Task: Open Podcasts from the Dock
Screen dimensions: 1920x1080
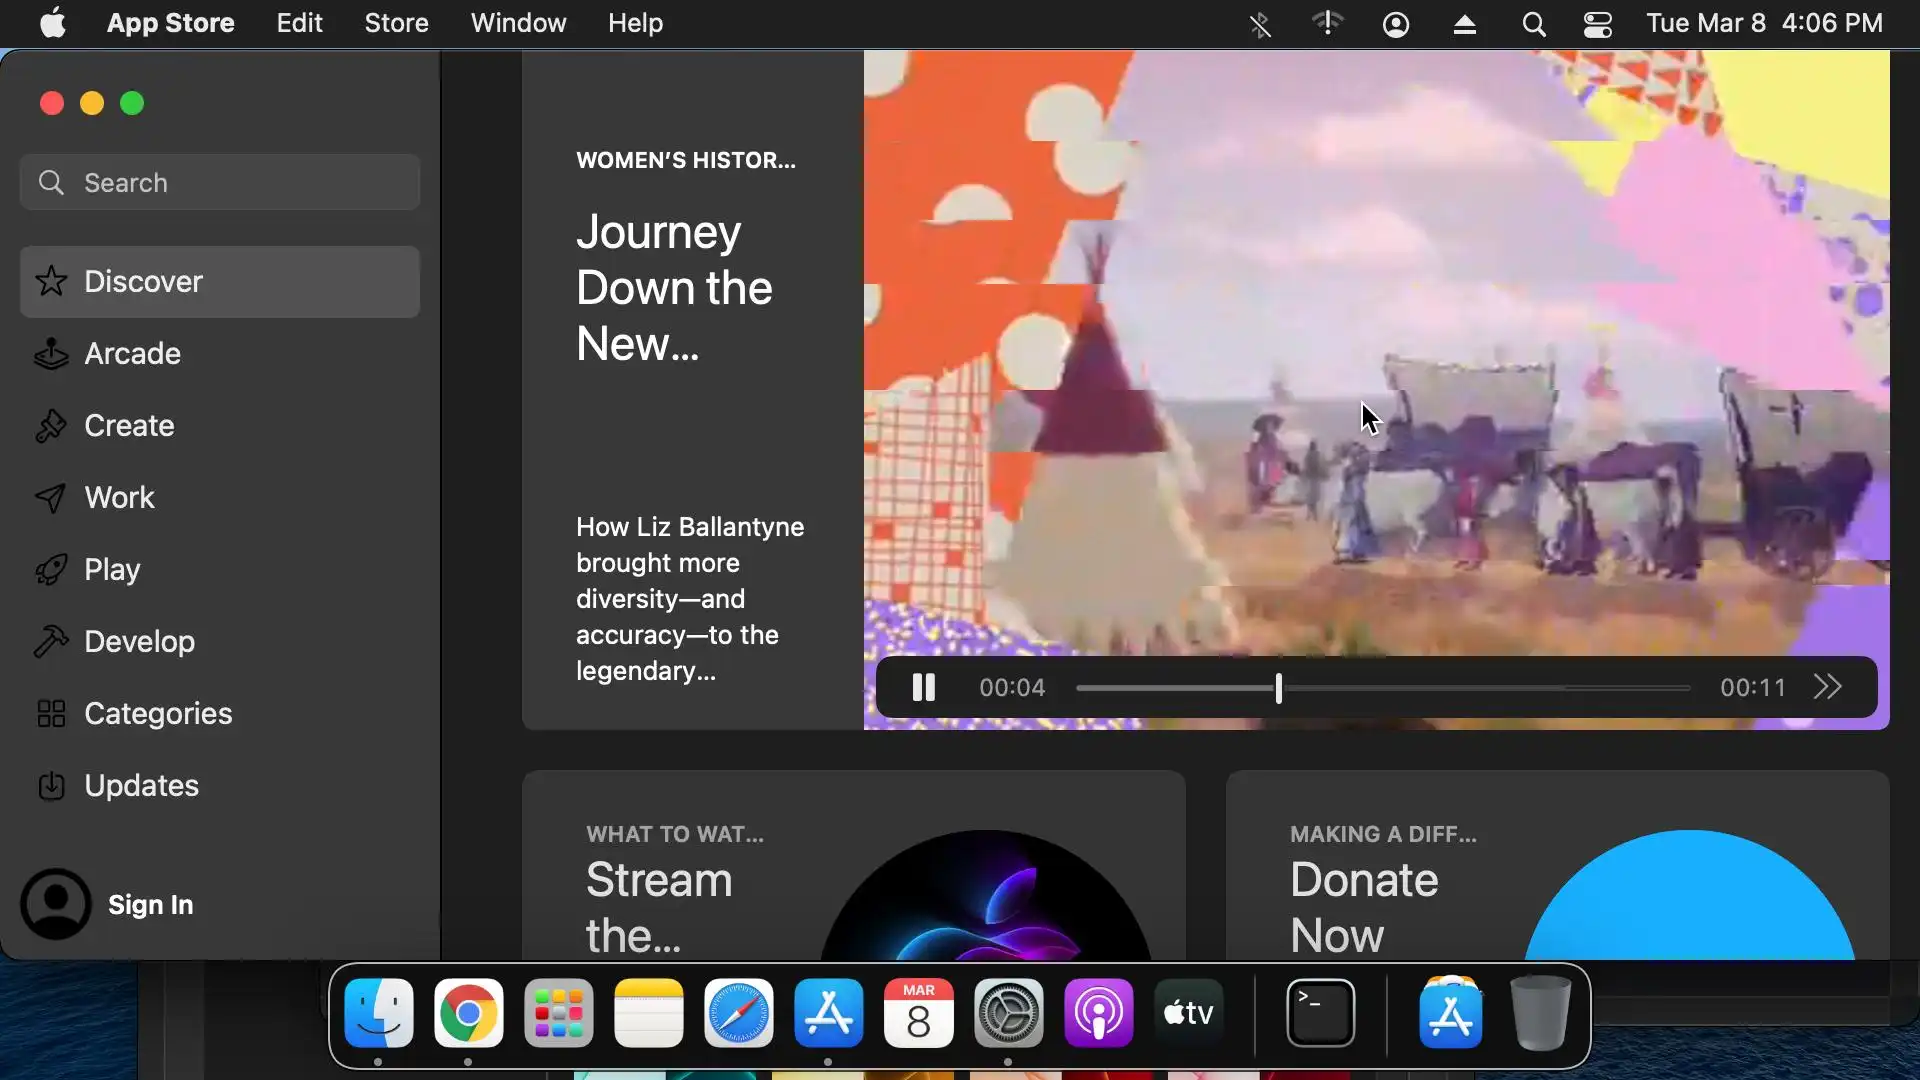Action: click(1098, 1014)
